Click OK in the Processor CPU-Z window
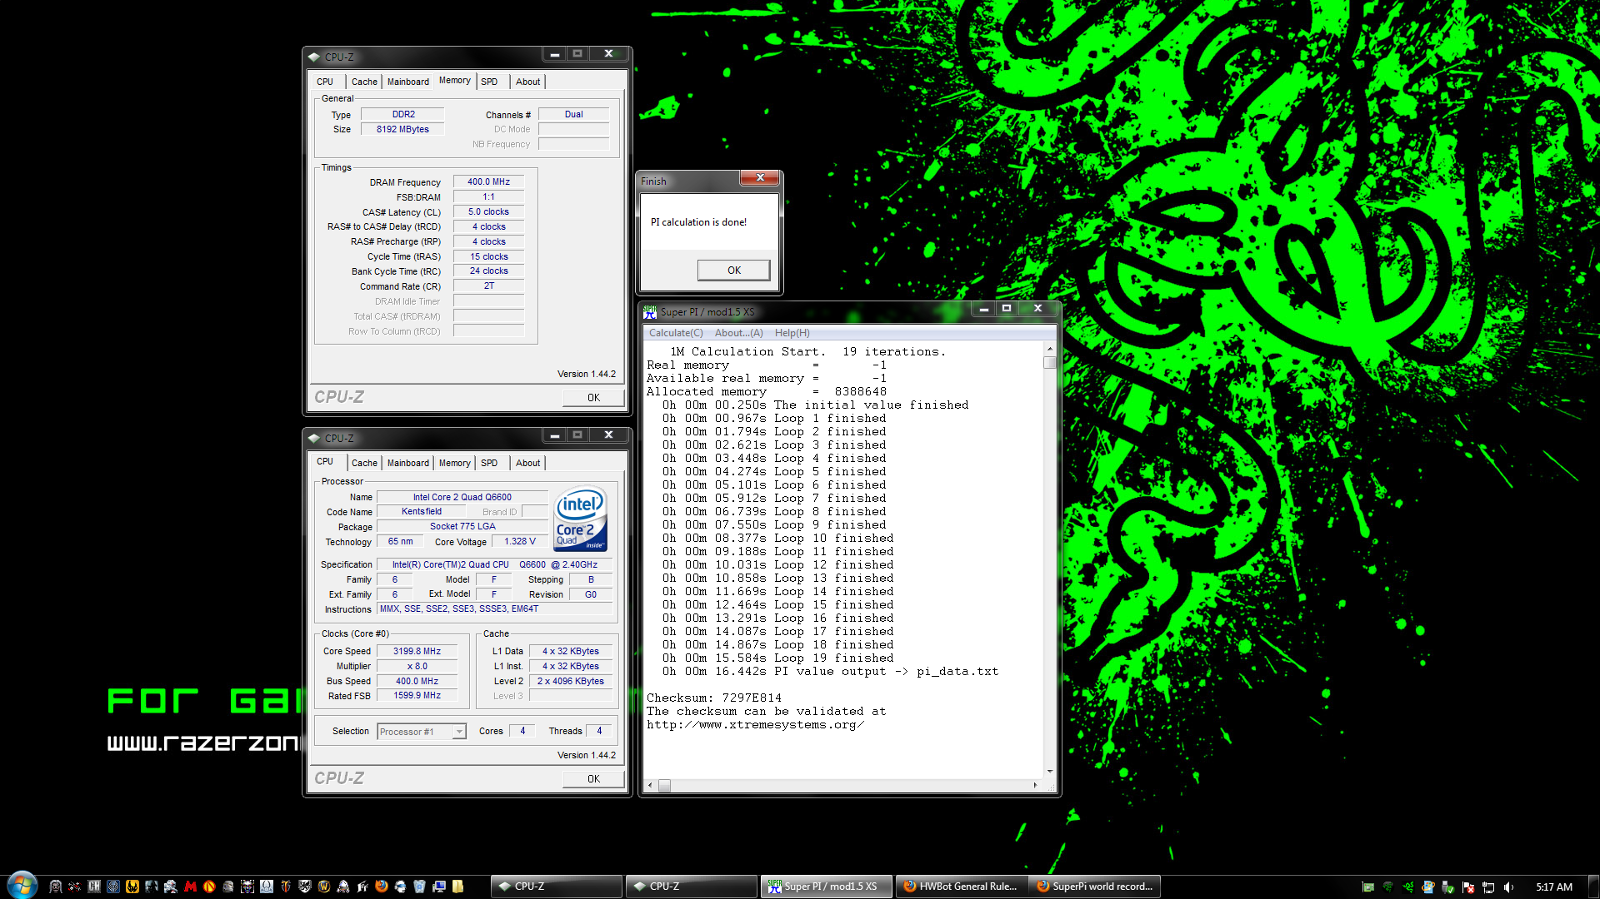Screen dimensions: 1600x899 (593, 778)
